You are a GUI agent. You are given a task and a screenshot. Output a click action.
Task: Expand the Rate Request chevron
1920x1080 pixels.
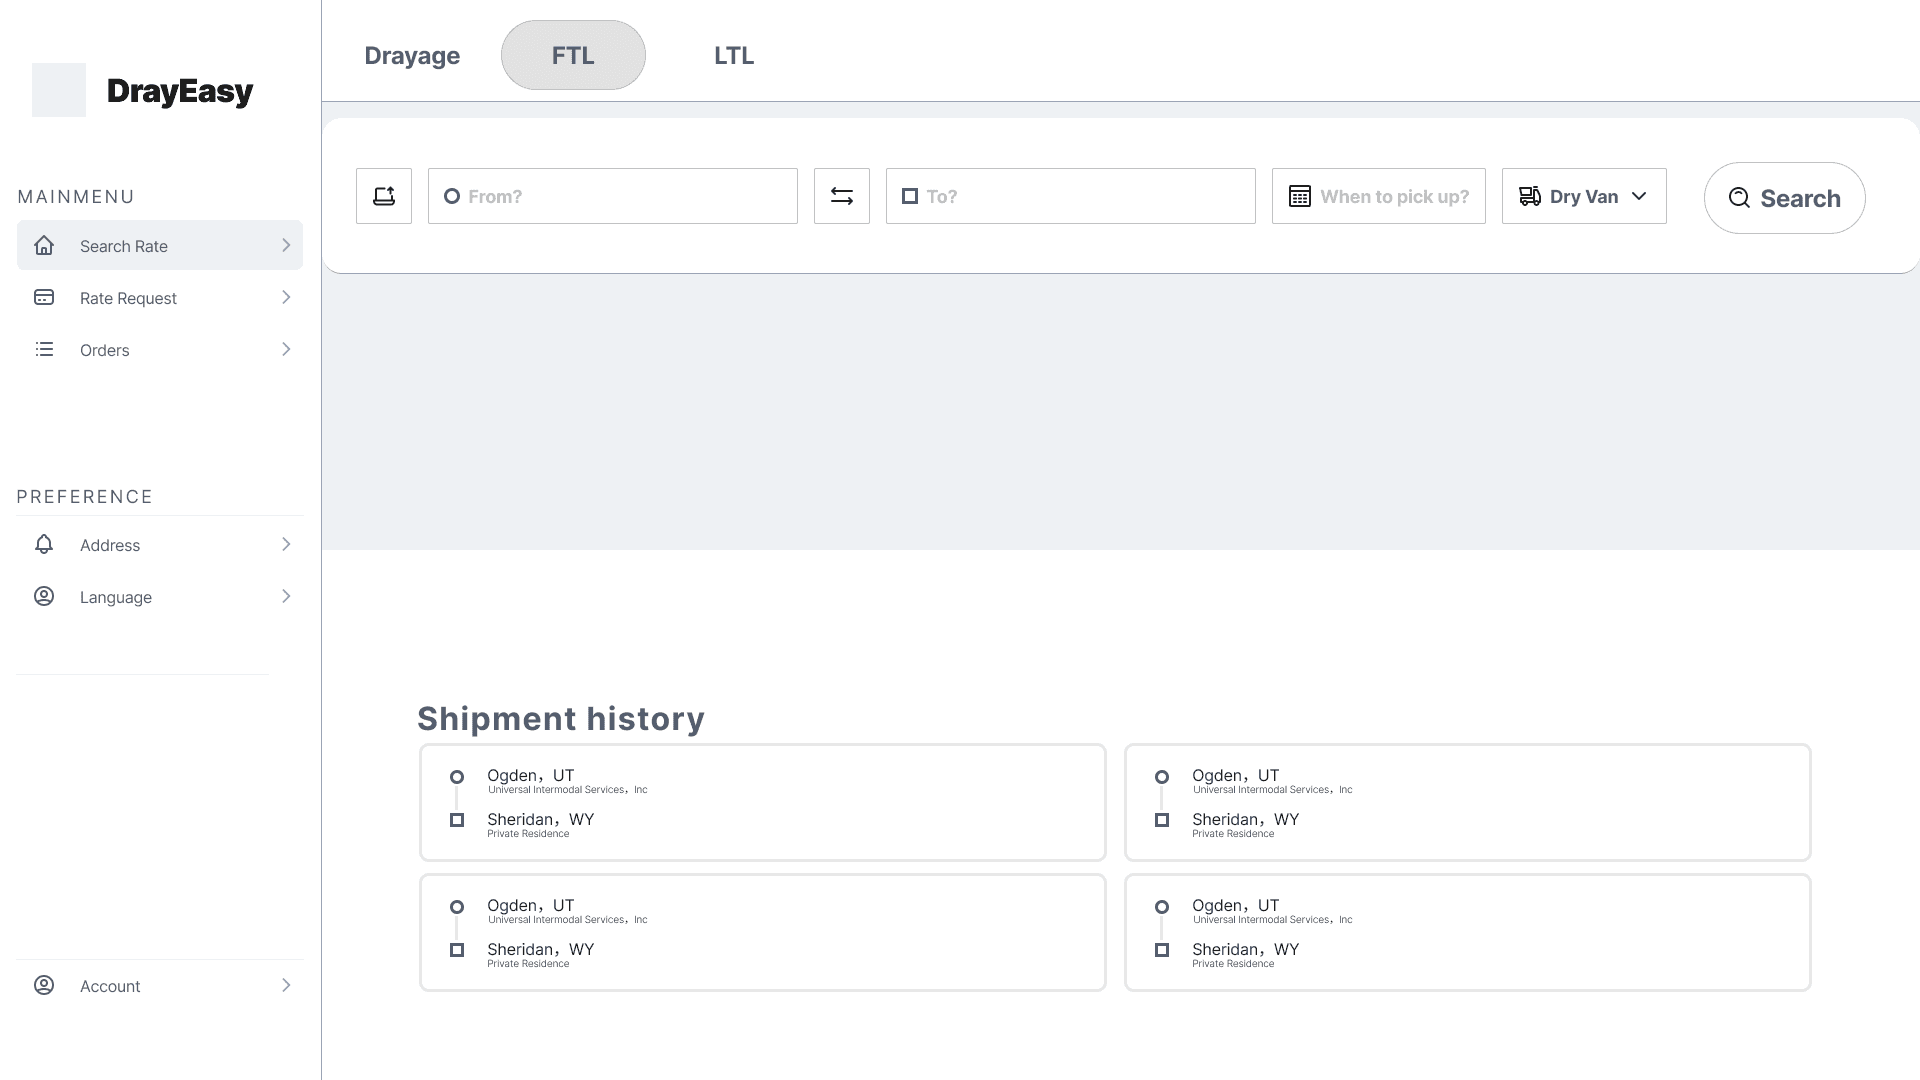pyautogui.click(x=286, y=298)
